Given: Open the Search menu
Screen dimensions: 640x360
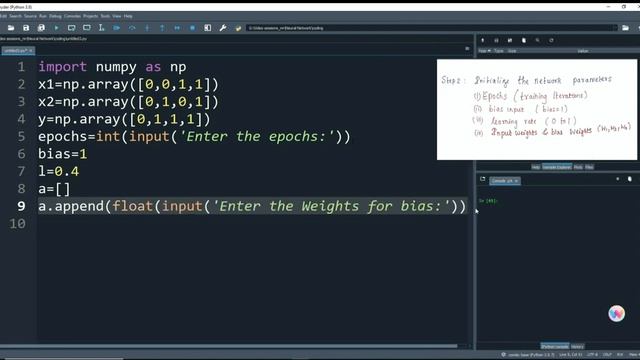Looking at the screenshot, I should pos(16,16).
